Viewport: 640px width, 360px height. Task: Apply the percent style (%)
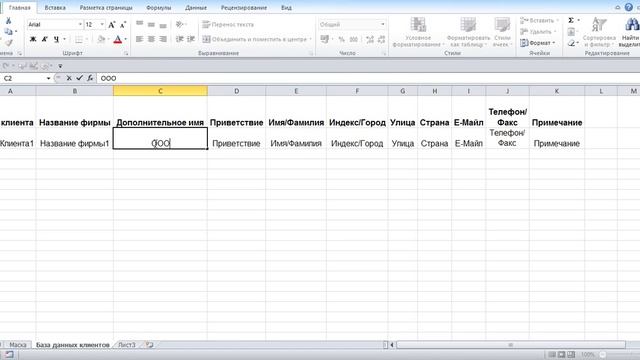point(342,39)
